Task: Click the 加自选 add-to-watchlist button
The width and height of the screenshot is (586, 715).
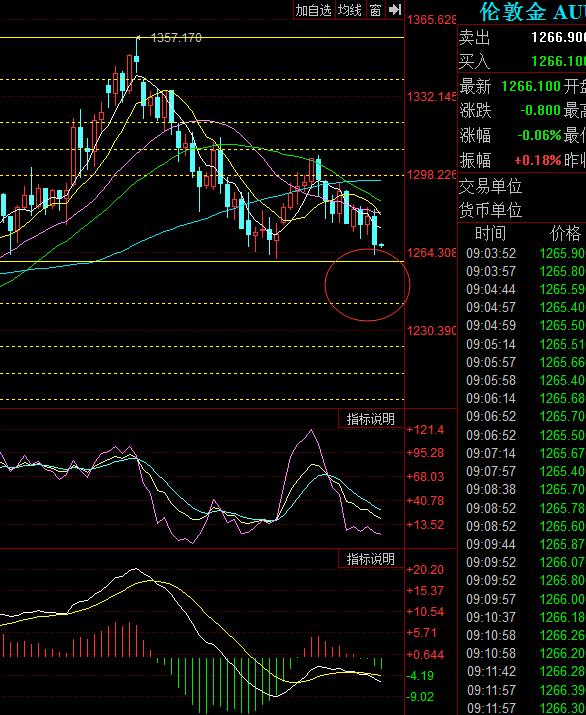Action: pos(313,10)
